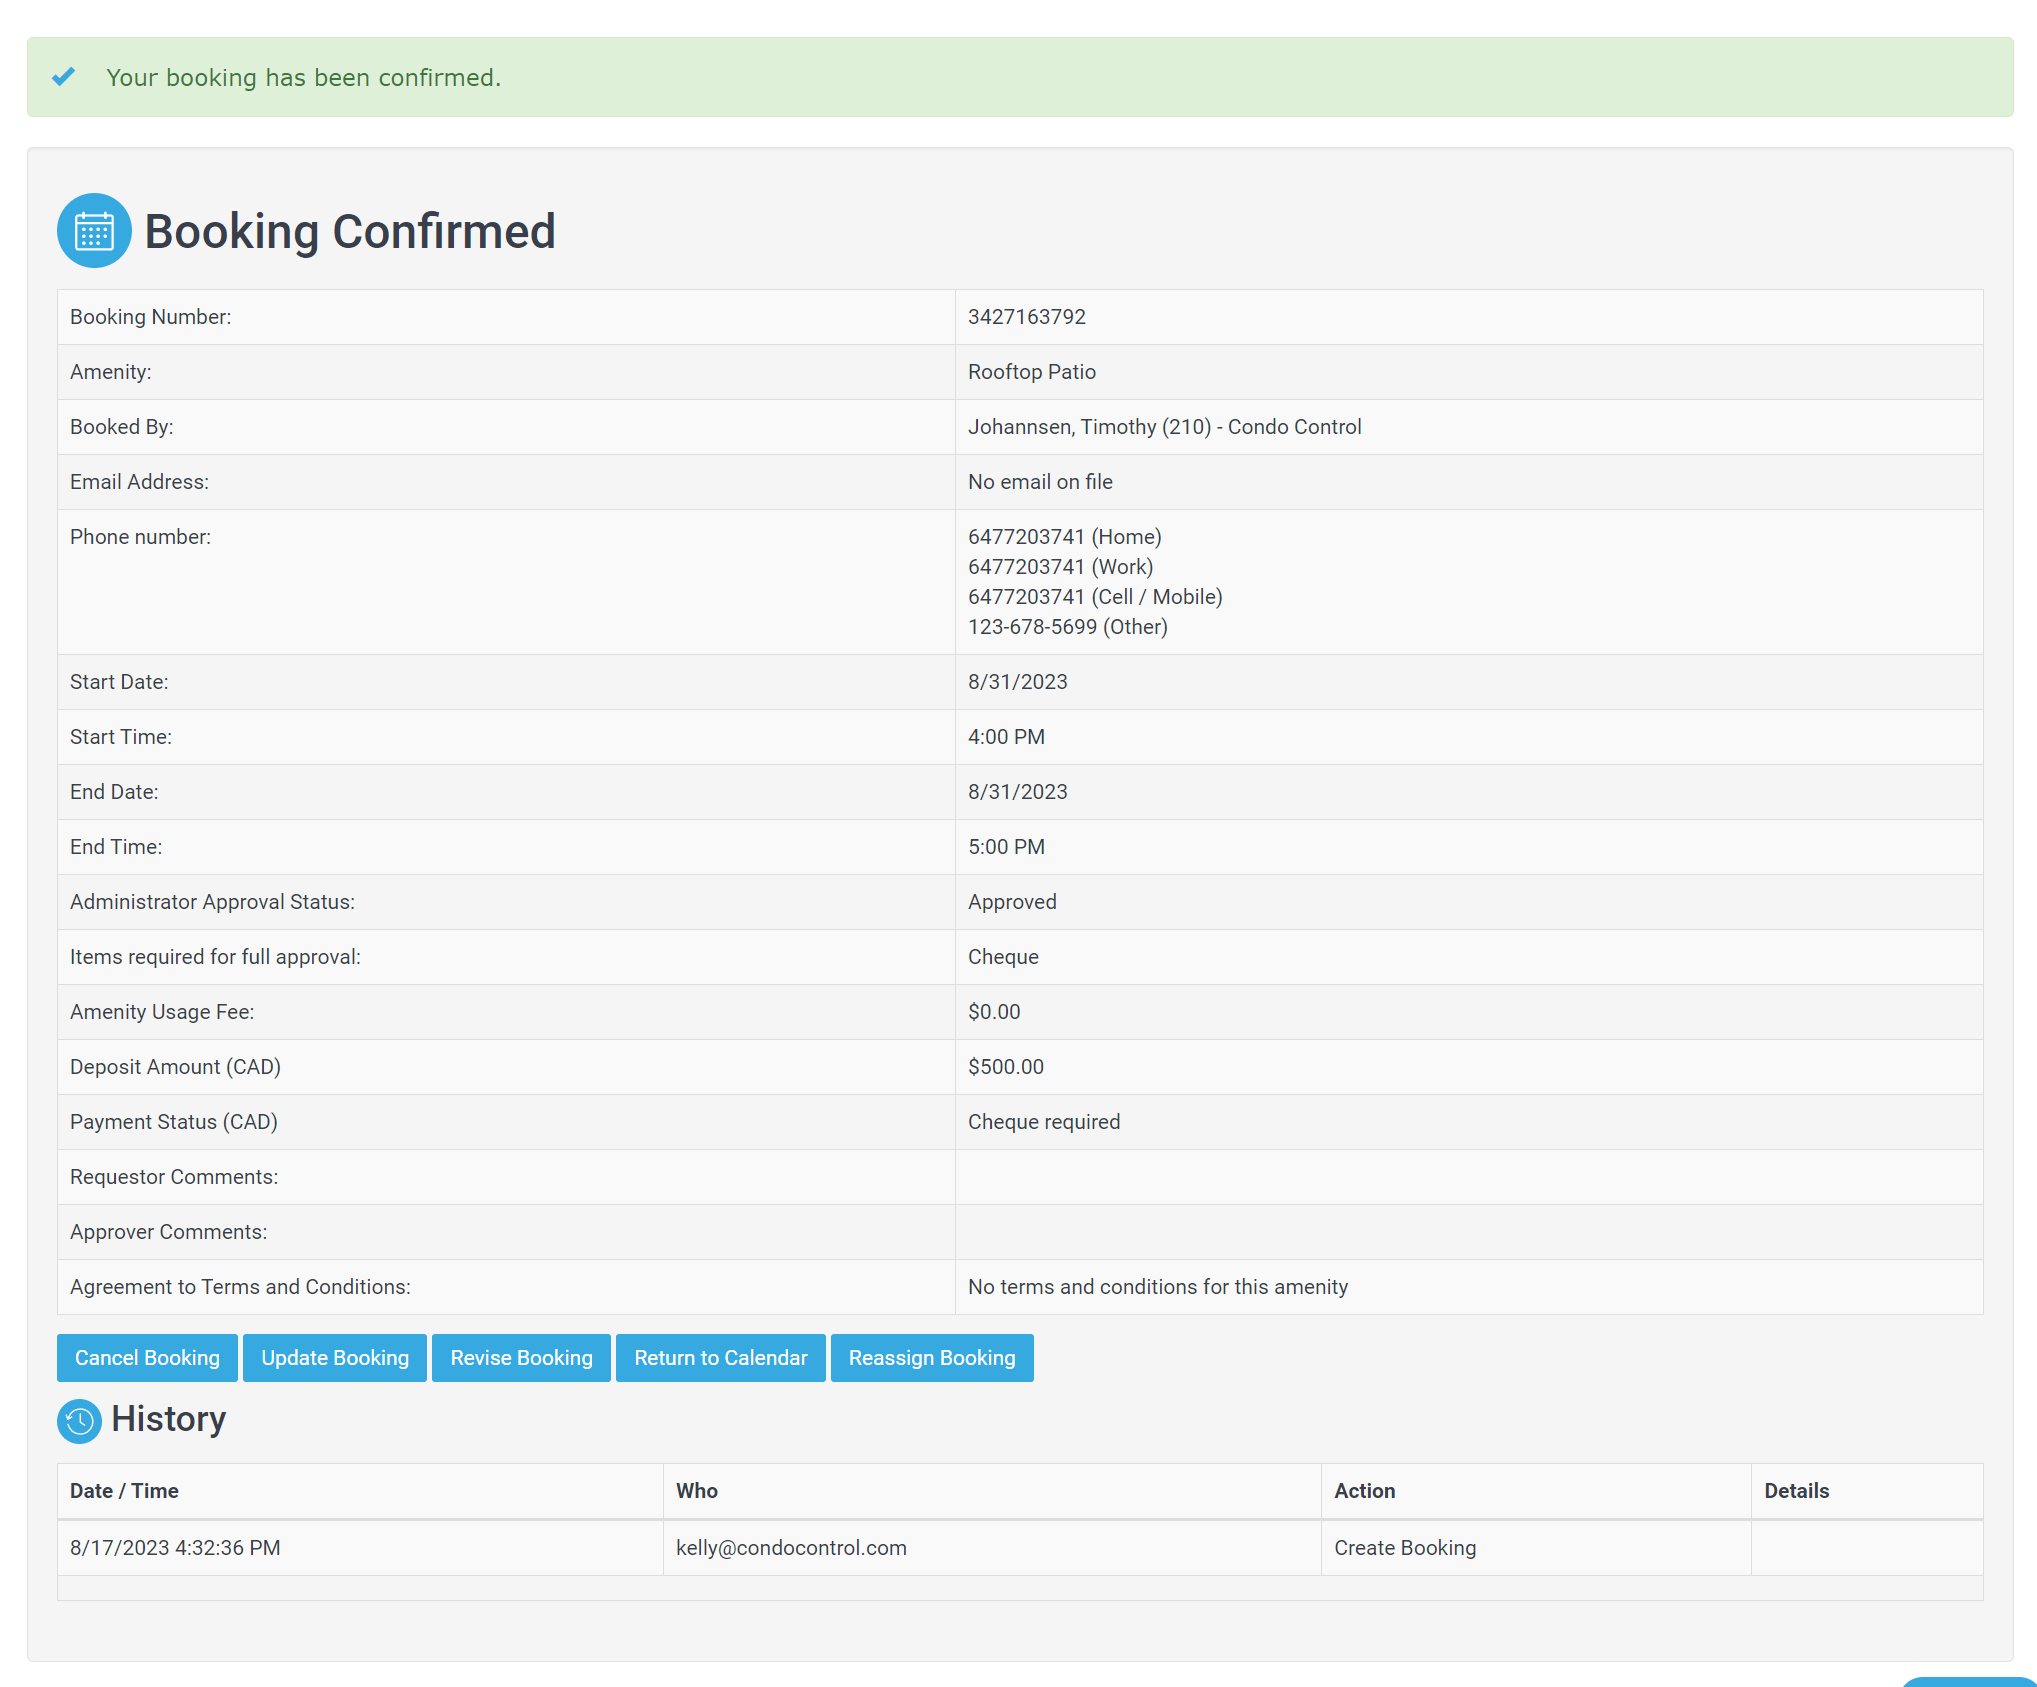Click the checkmark icon in confirmation banner
This screenshot has width=2037, height=1687.
(64, 77)
